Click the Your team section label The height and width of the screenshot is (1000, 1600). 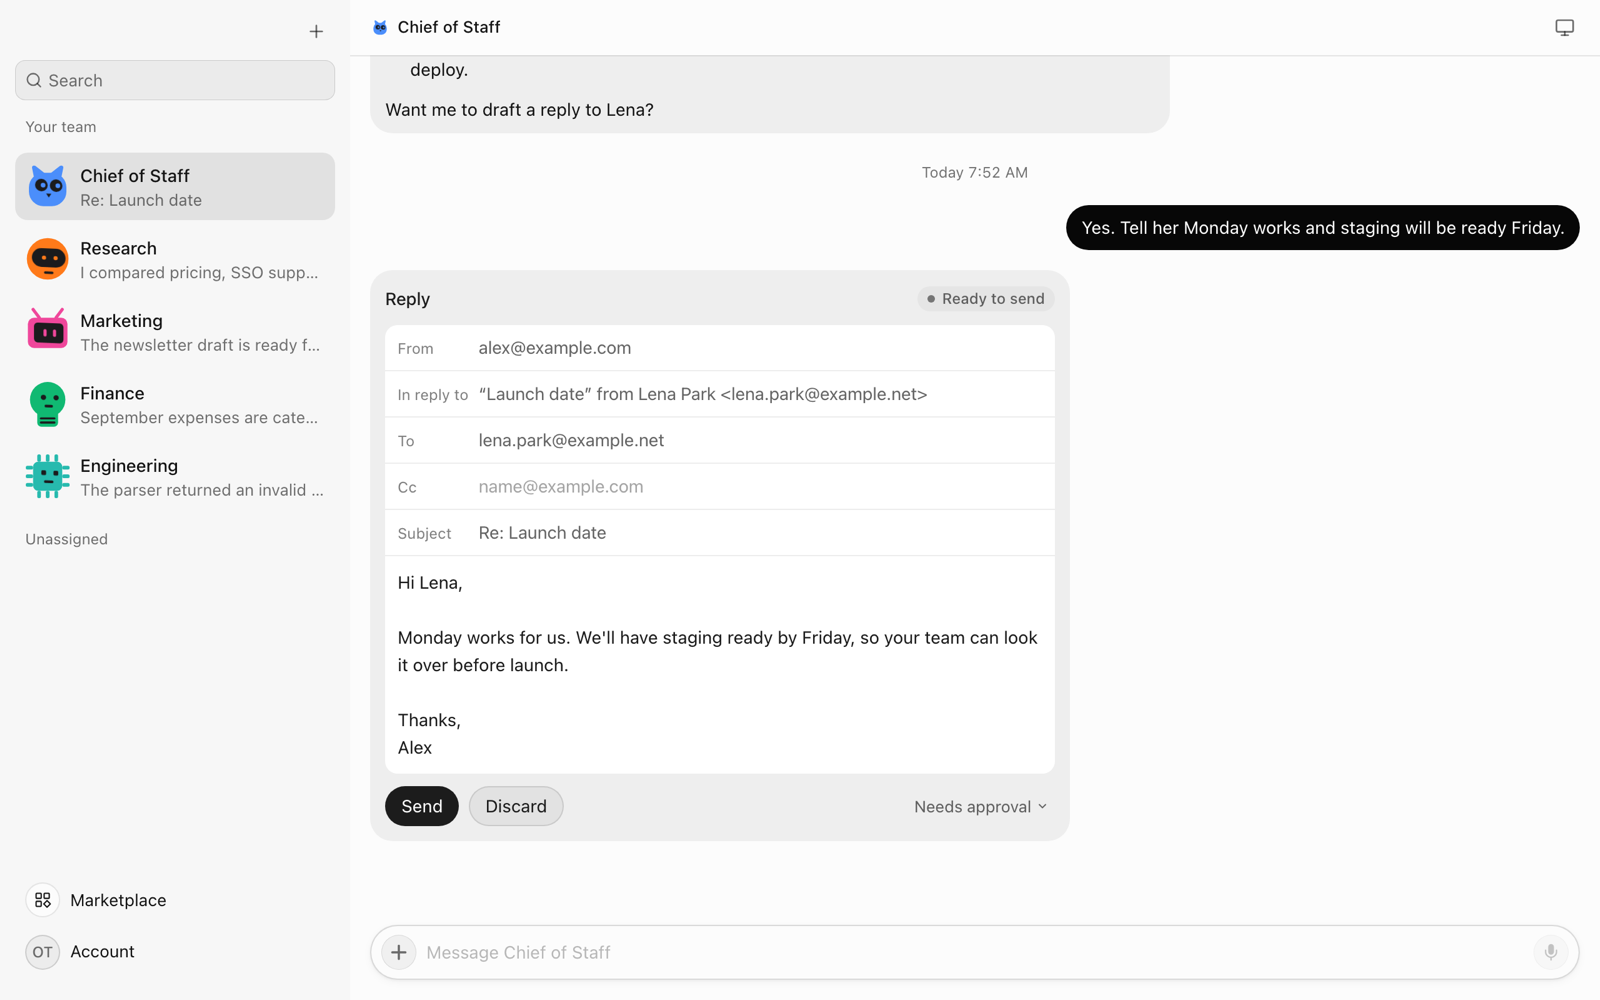(x=61, y=127)
